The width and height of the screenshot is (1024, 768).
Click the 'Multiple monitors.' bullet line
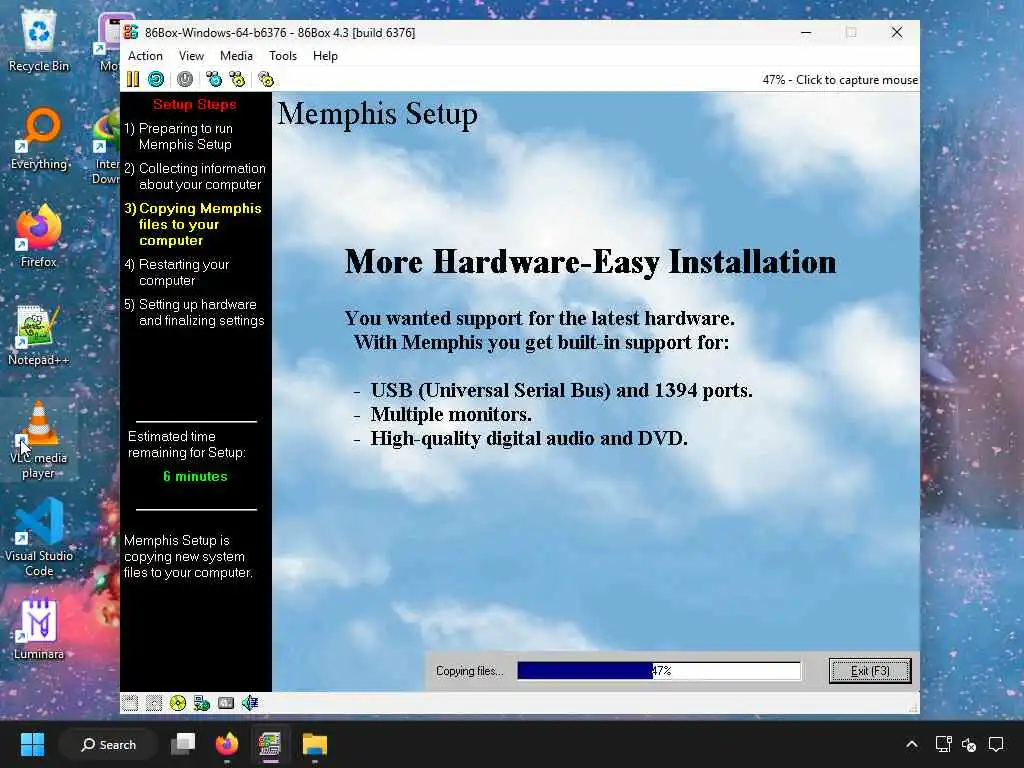(x=442, y=415)
